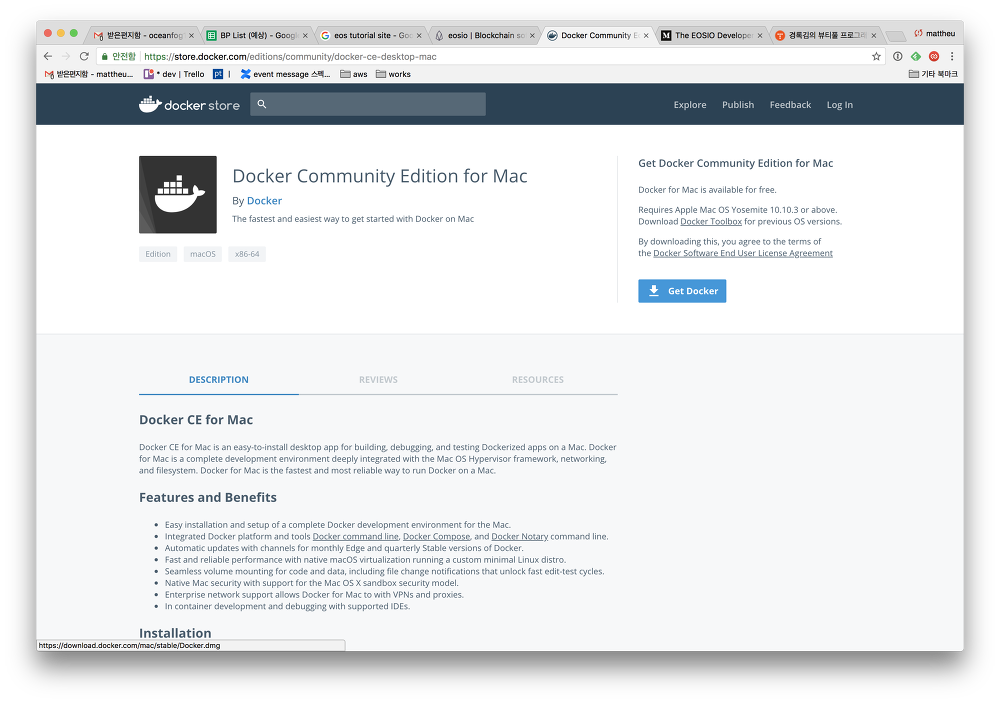Click the search magnifier icon
This screenshot has height=703, width=1000.
[261, 104]
